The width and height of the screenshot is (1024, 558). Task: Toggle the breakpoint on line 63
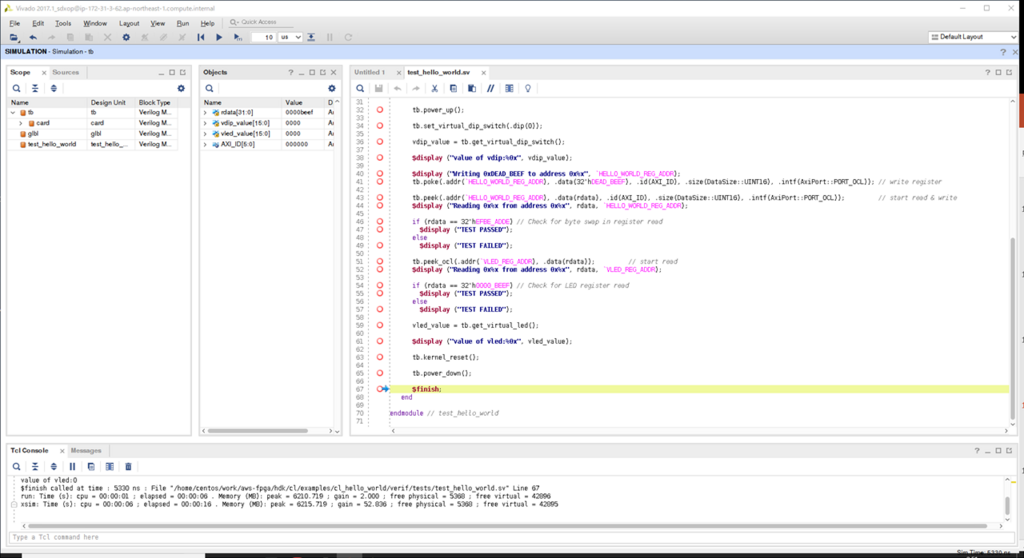coord(379,357)
